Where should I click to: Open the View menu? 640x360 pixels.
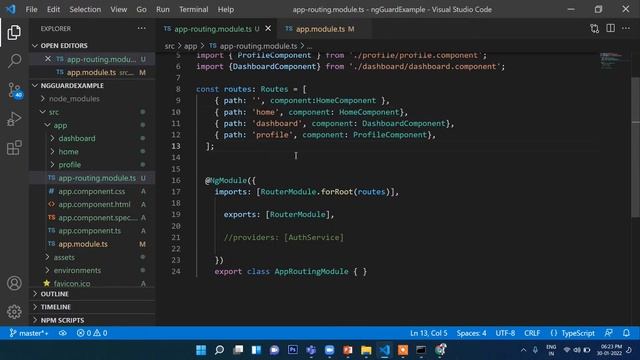pos(119,9)
